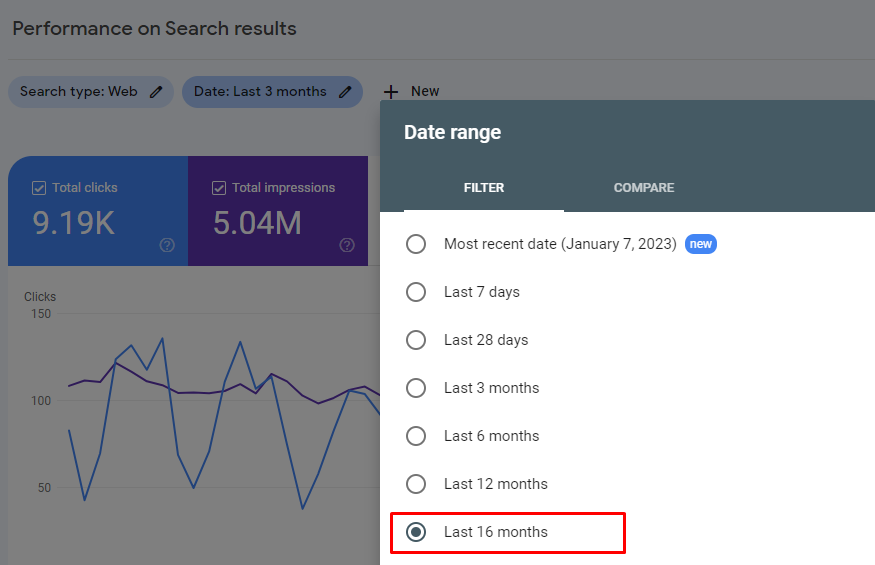Click the blue 'new' badge
The width and height of the screenshot is (875, 565).
pyautogui.click(x=701, y=244)
